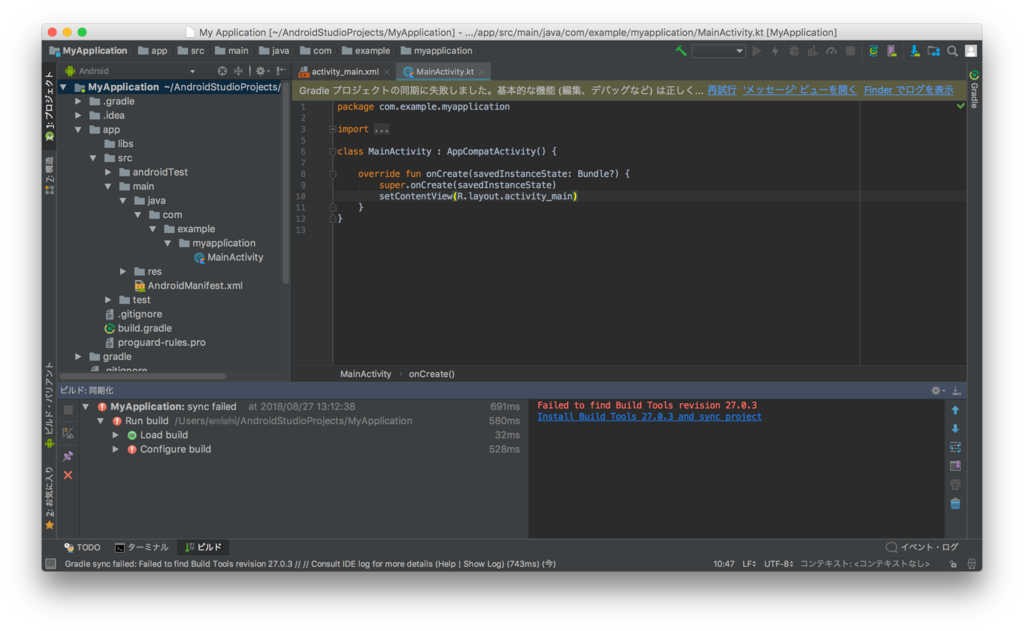Click scroll-from-source target icon in Project panel
Viewport: 1024px width, 631px height.
pyautogui.click(x=222, y=71)
